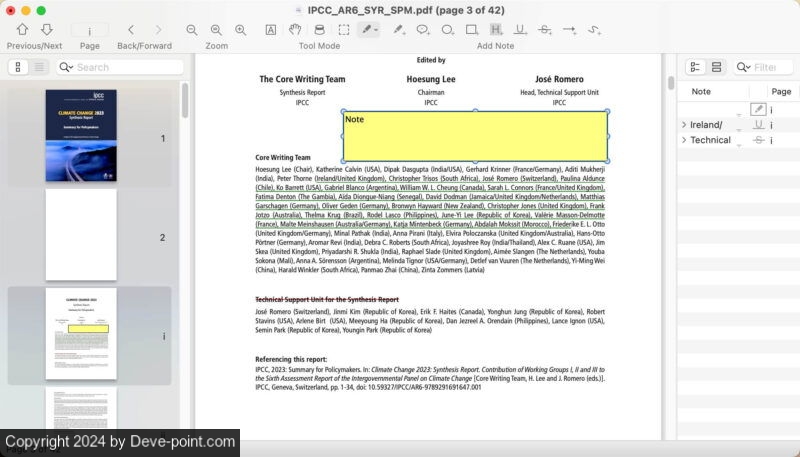Click the Note column header
This screenshot has width=800, height=457.
pos(702,91)
